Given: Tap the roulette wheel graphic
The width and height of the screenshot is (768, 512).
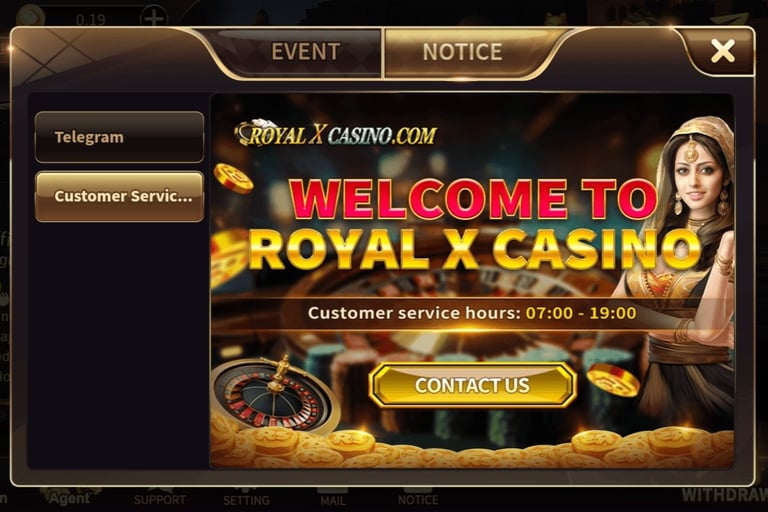Looking at the screenshot, I should point(274,393).
